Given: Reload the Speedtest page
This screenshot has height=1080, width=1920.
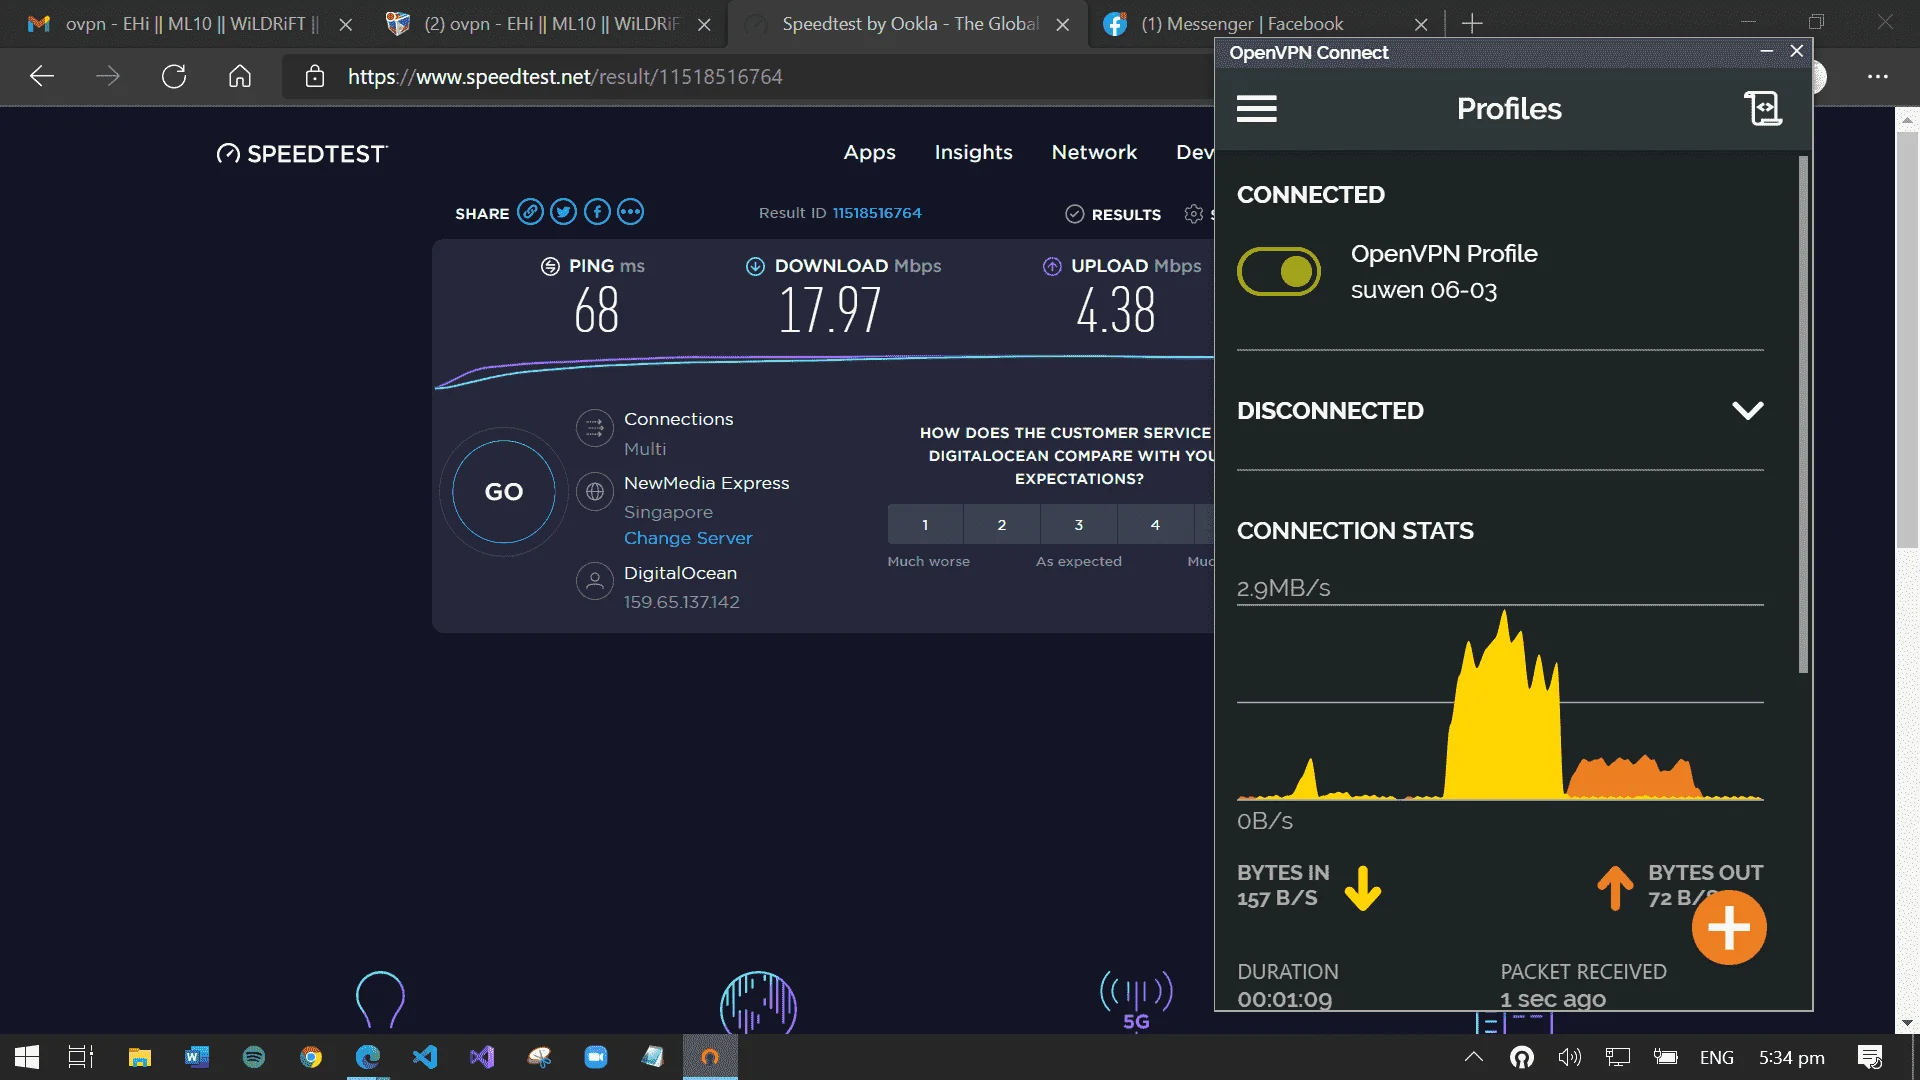Looking at the screenshot, I should click(174, 76).
